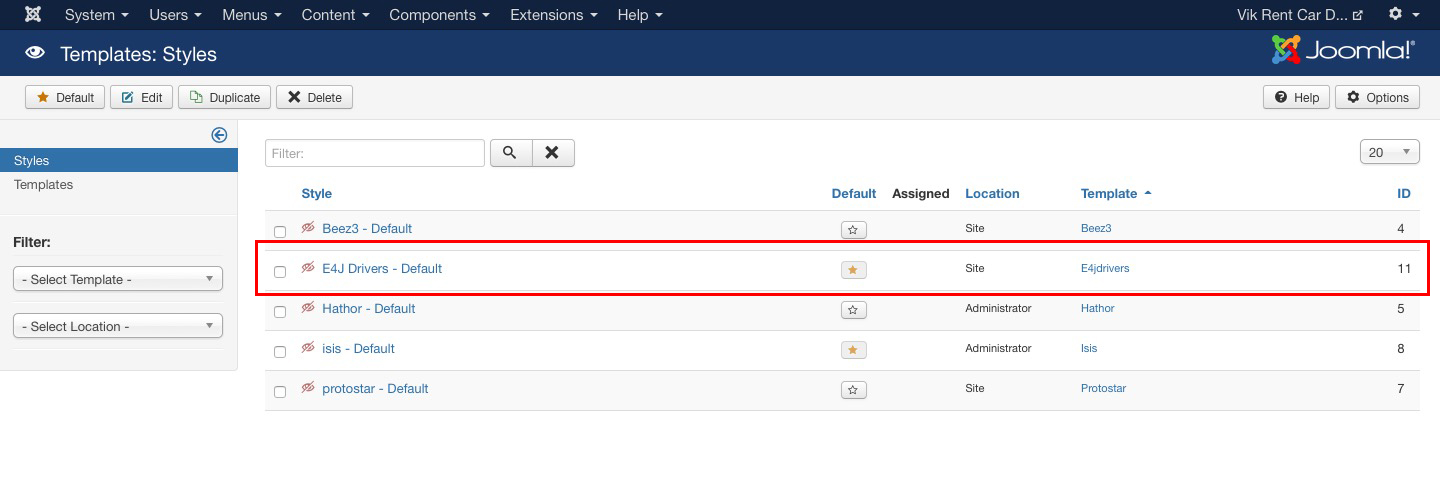Open the Extensions menu
1440x481 pixels.
(553, 15)
